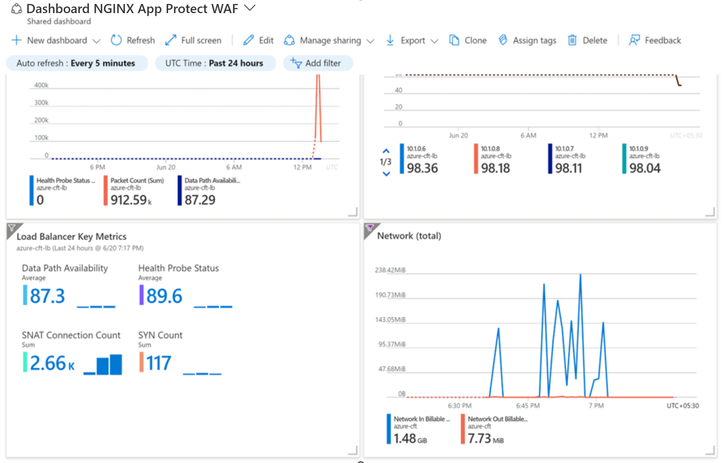The height and width of the screenshot is (463, 725).
Task: Expand the Export dropdown arrow
Action: [x=434, y=41]
